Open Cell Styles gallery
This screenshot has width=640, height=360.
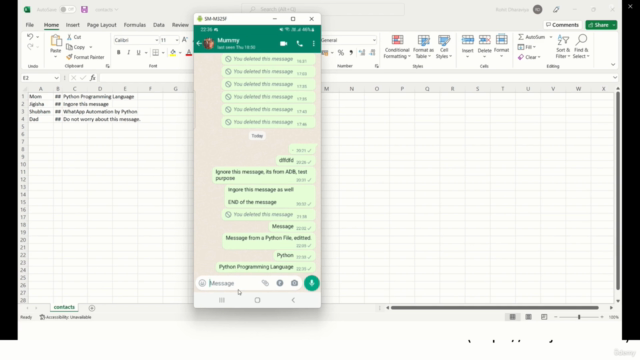coord(444,47)
